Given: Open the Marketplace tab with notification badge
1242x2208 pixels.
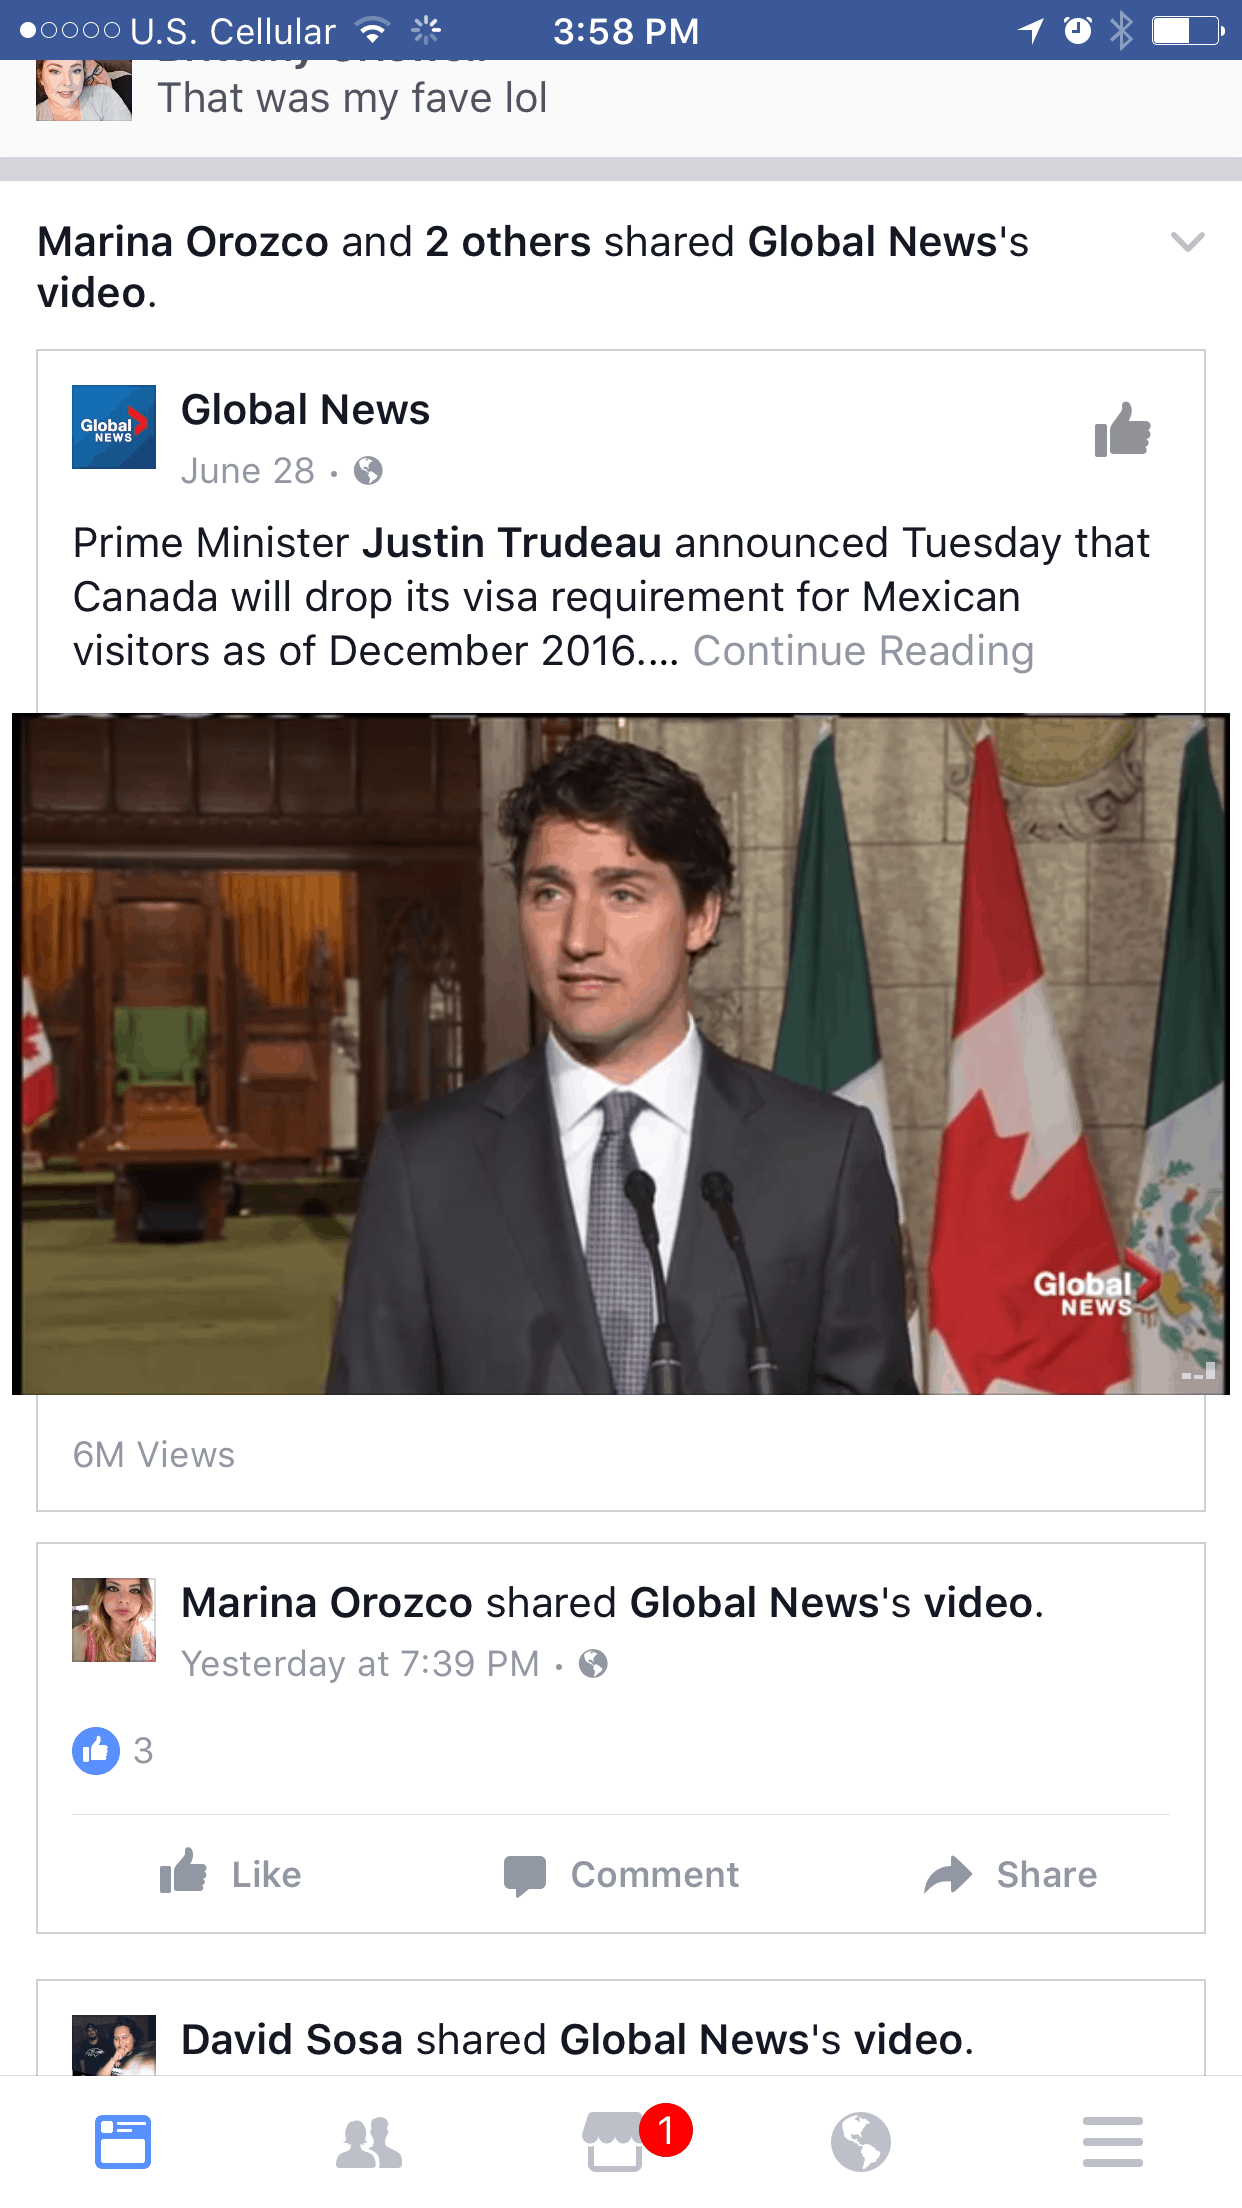Looking at the screenshot, I should point(614,2142).
